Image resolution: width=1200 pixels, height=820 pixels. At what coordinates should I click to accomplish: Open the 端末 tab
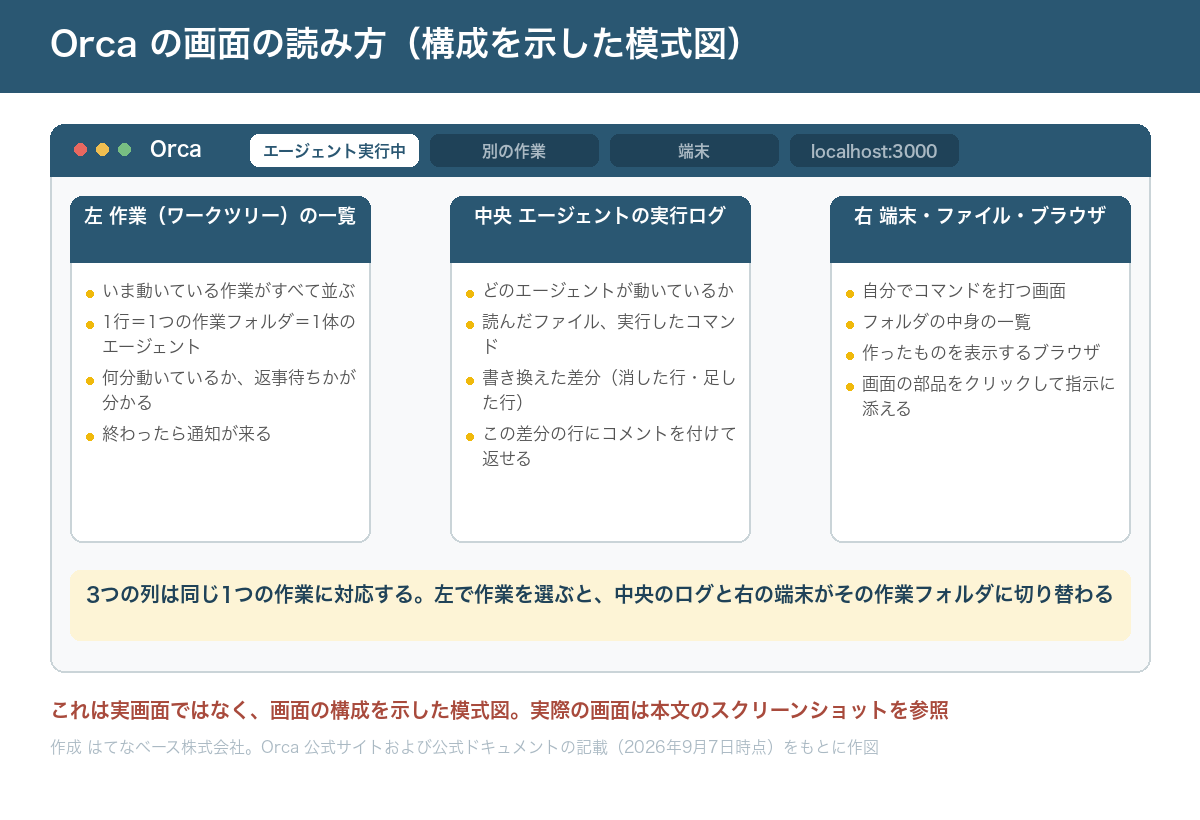(x=694, y=151)
